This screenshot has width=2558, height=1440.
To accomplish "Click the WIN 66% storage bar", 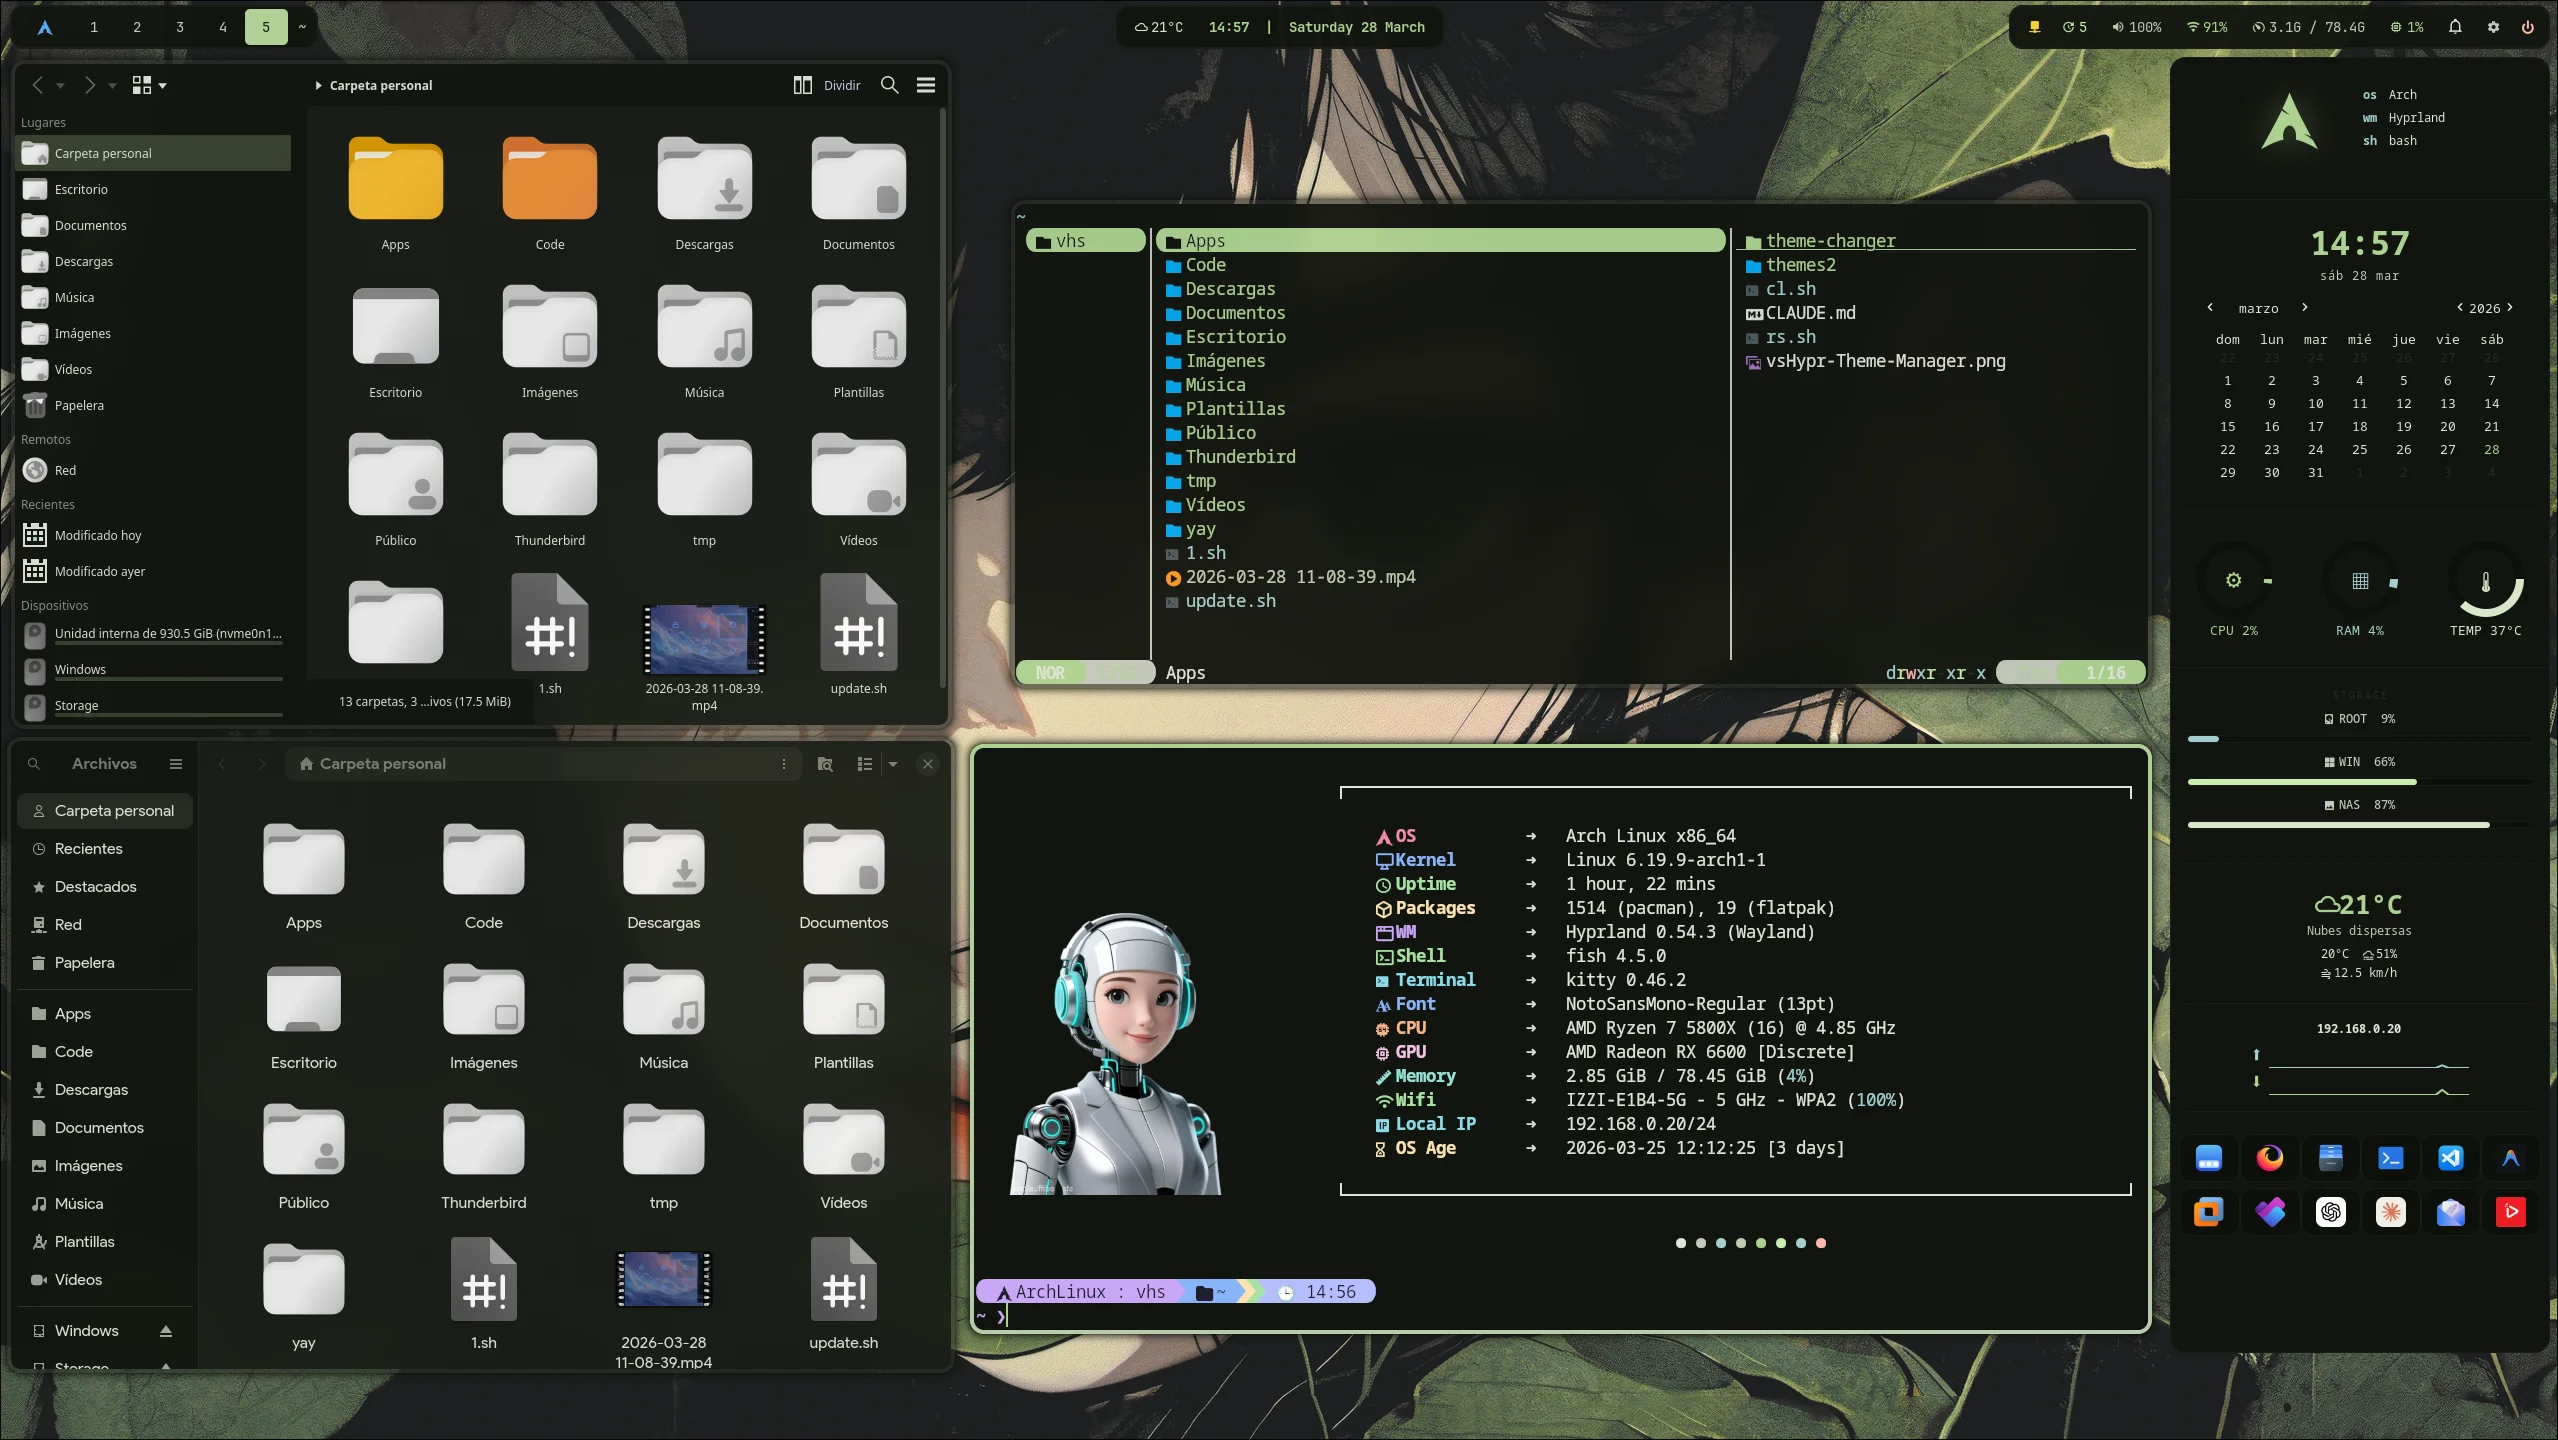I will (x=2359, y=781).
